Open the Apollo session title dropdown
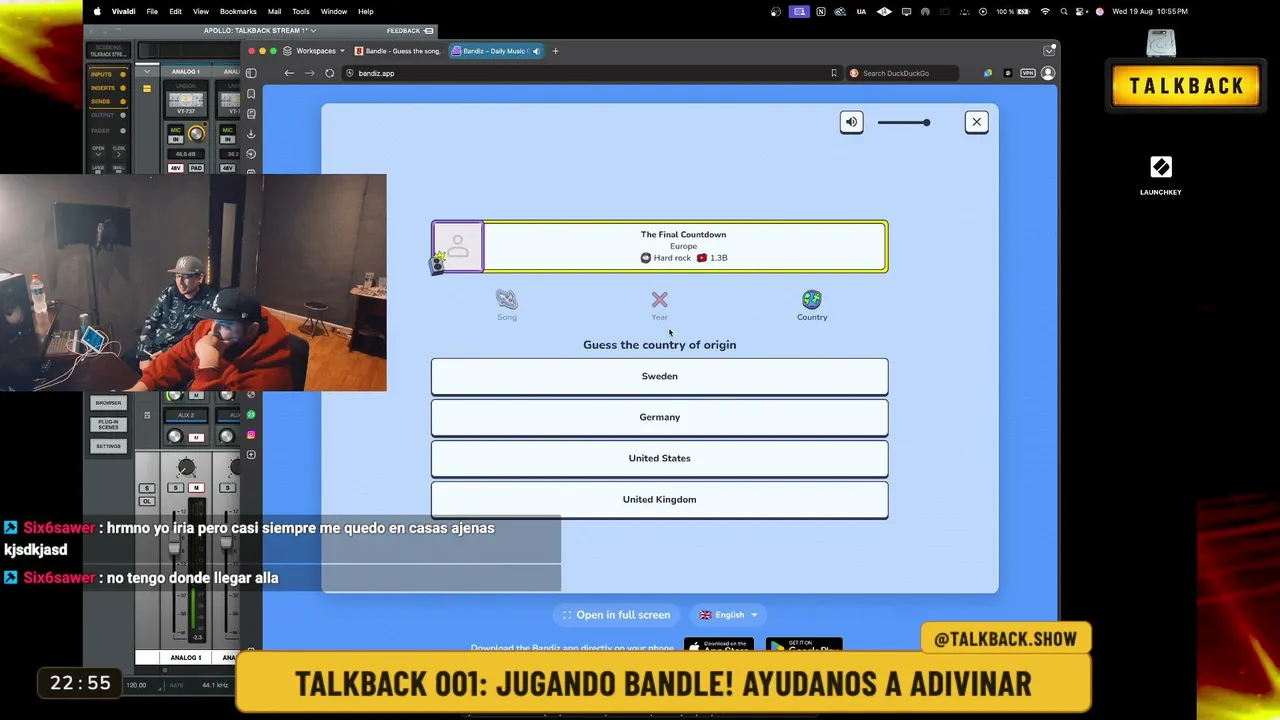Image resolution: width=1280 pixels, height=720 pixels. (x=260, y=31)
